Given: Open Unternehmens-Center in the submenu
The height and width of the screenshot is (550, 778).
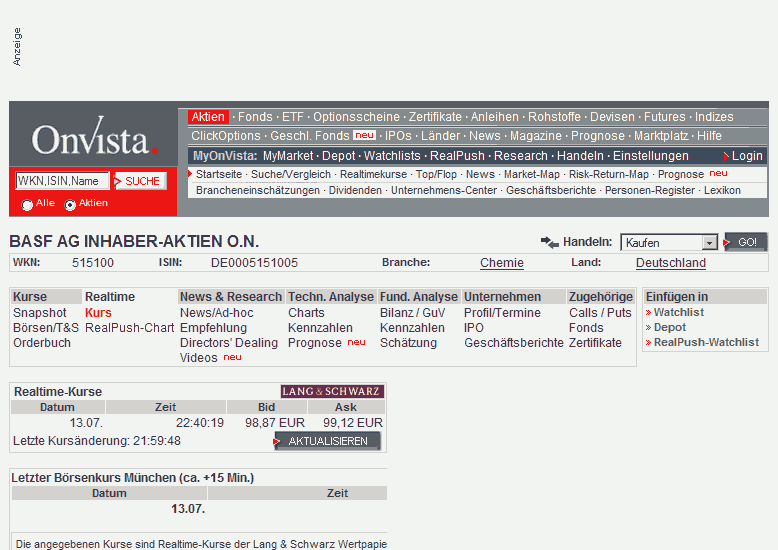Looking at the screenshot, I should (444, 190).
